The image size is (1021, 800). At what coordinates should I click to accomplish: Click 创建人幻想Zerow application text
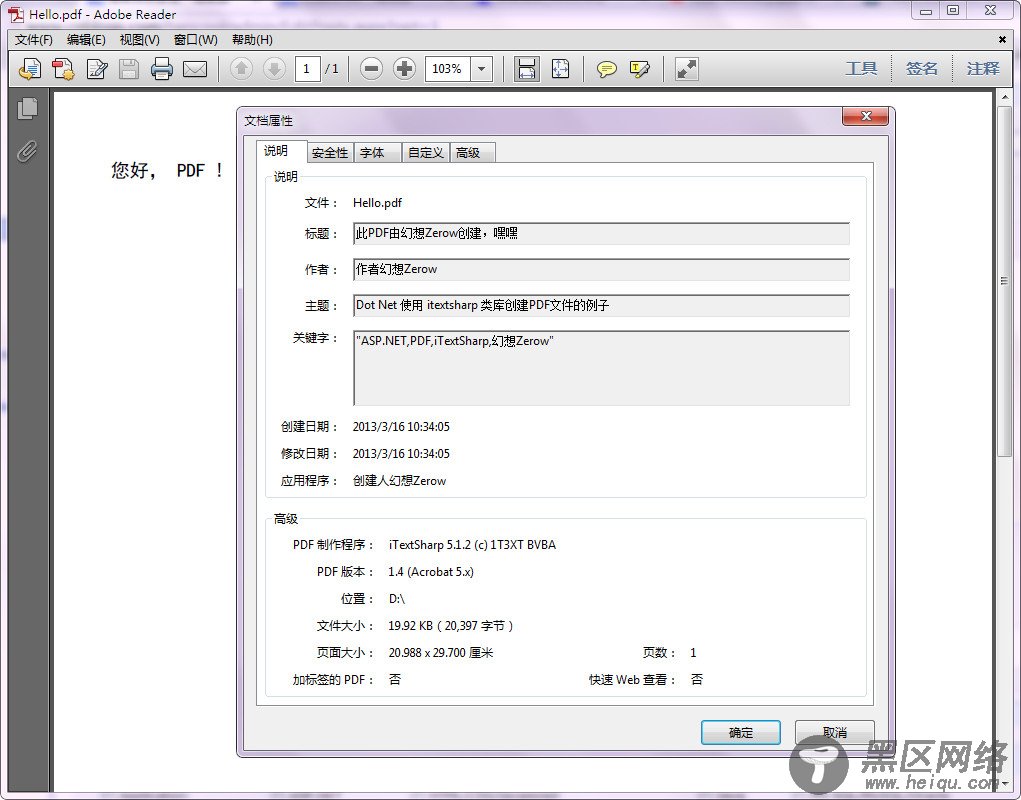pyautogui.click(x=400, y=481)
